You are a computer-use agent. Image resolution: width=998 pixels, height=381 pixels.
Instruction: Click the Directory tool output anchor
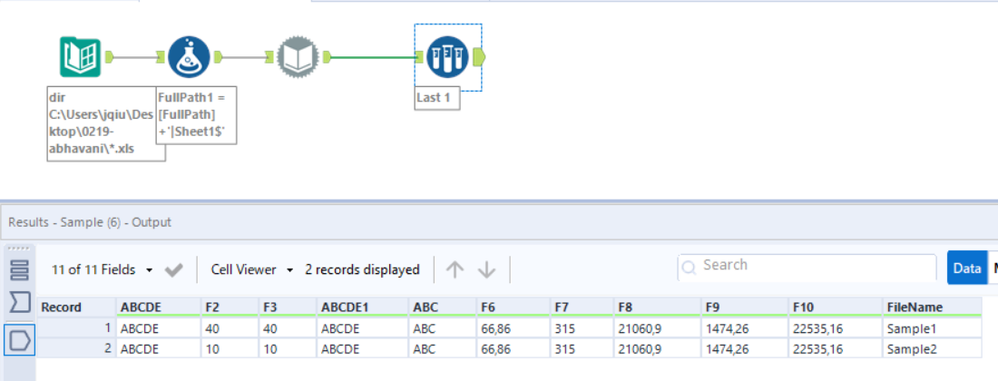click(x=109, y=57)
